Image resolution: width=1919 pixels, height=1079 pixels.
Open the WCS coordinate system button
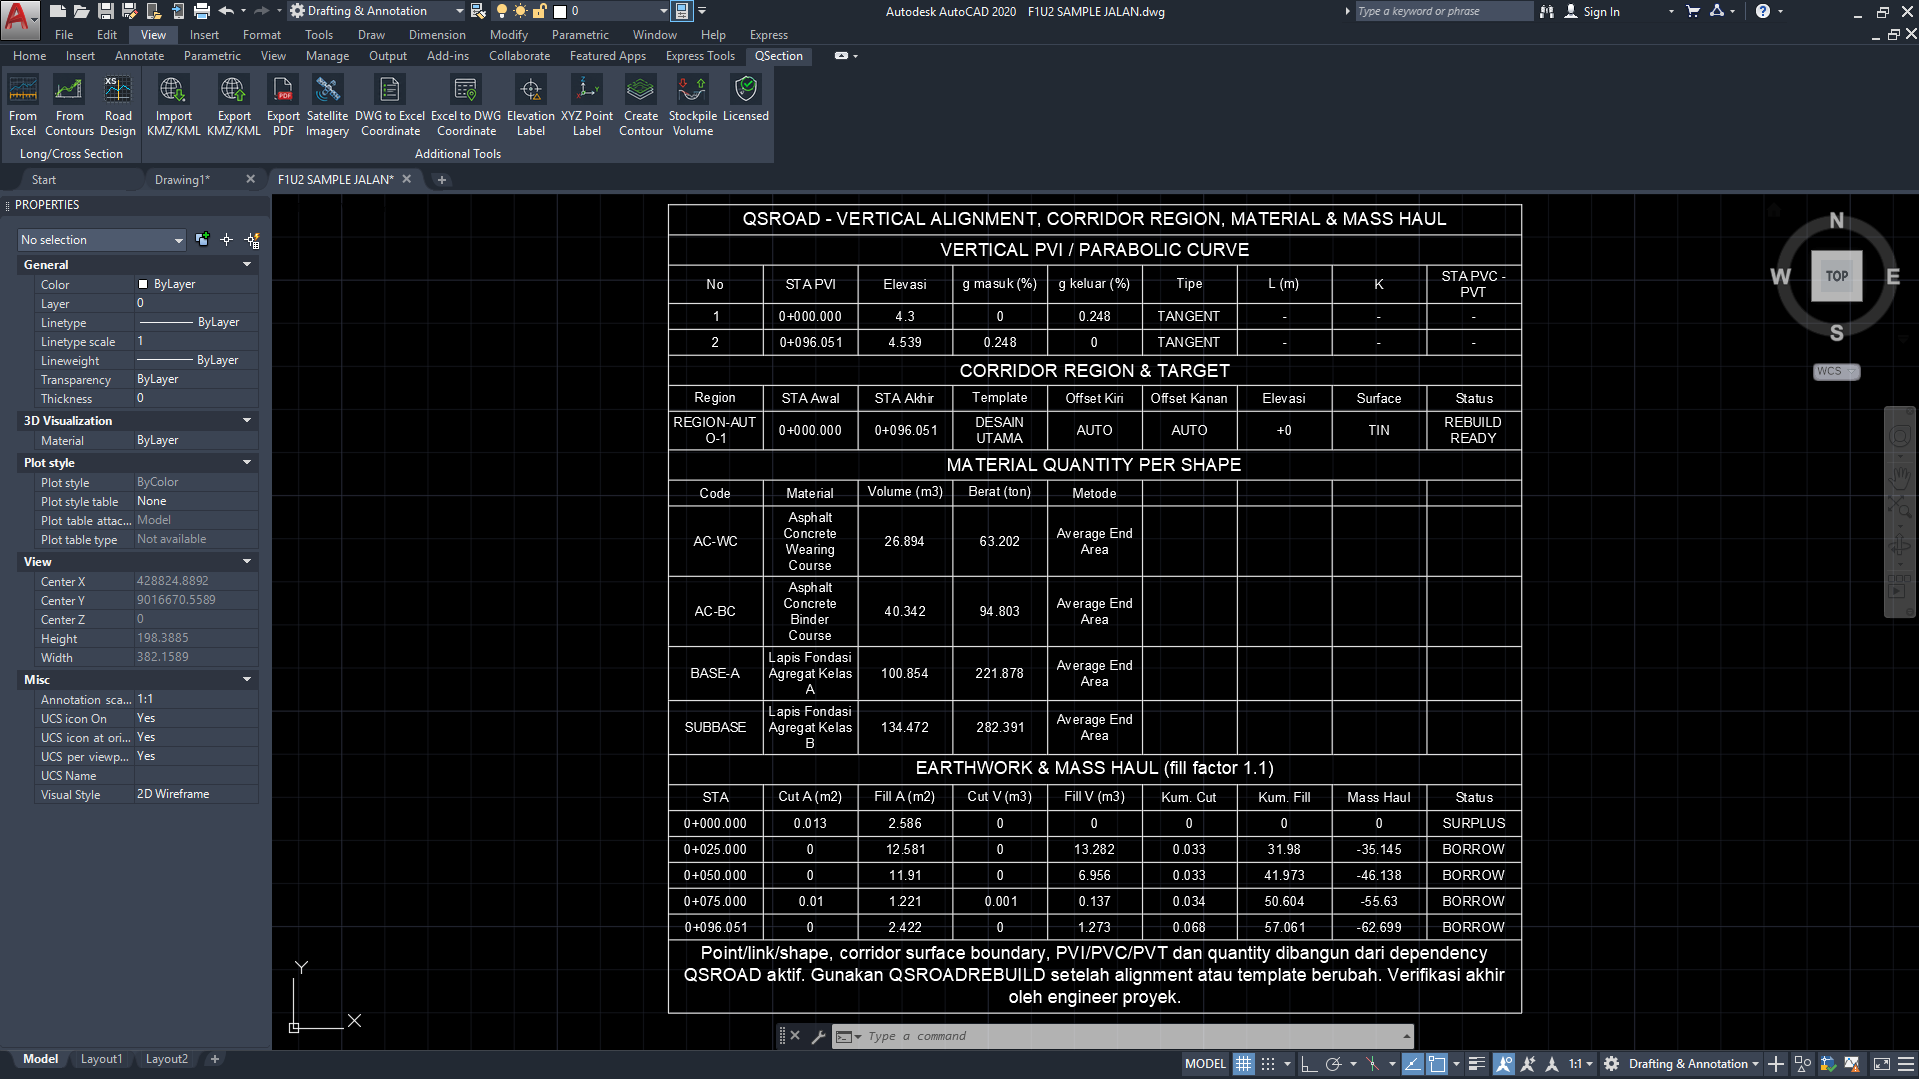coord(1836,371)
